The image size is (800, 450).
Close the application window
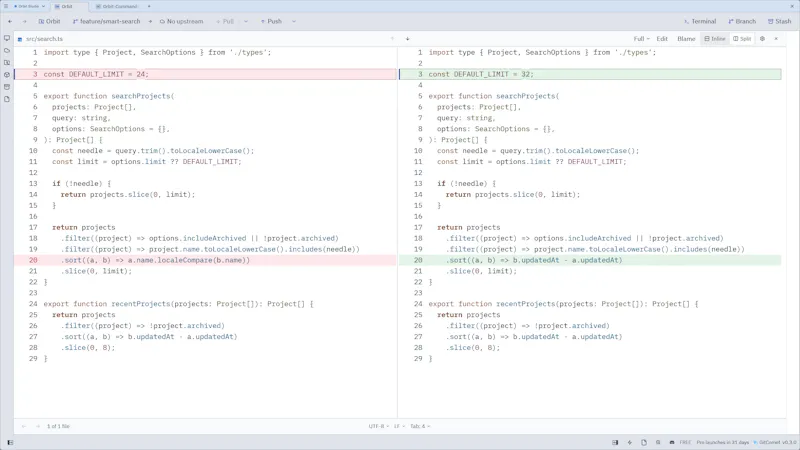(x=792, y=6)
